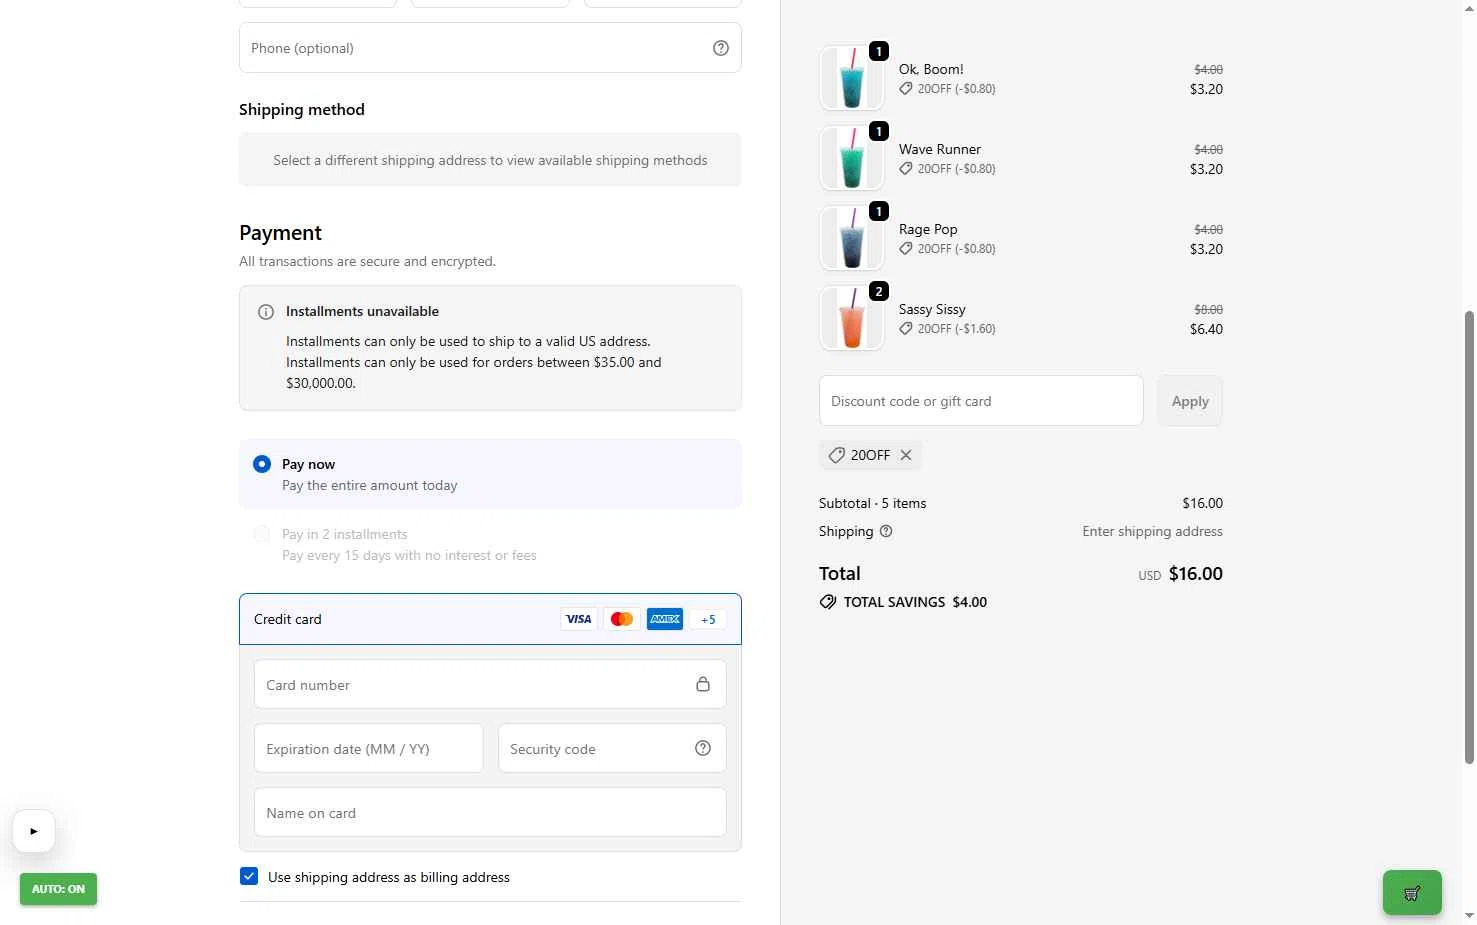This screenshot has width=1477, height=925.
Task: Focus the Card number field
Action: click(x=490, y=684)
